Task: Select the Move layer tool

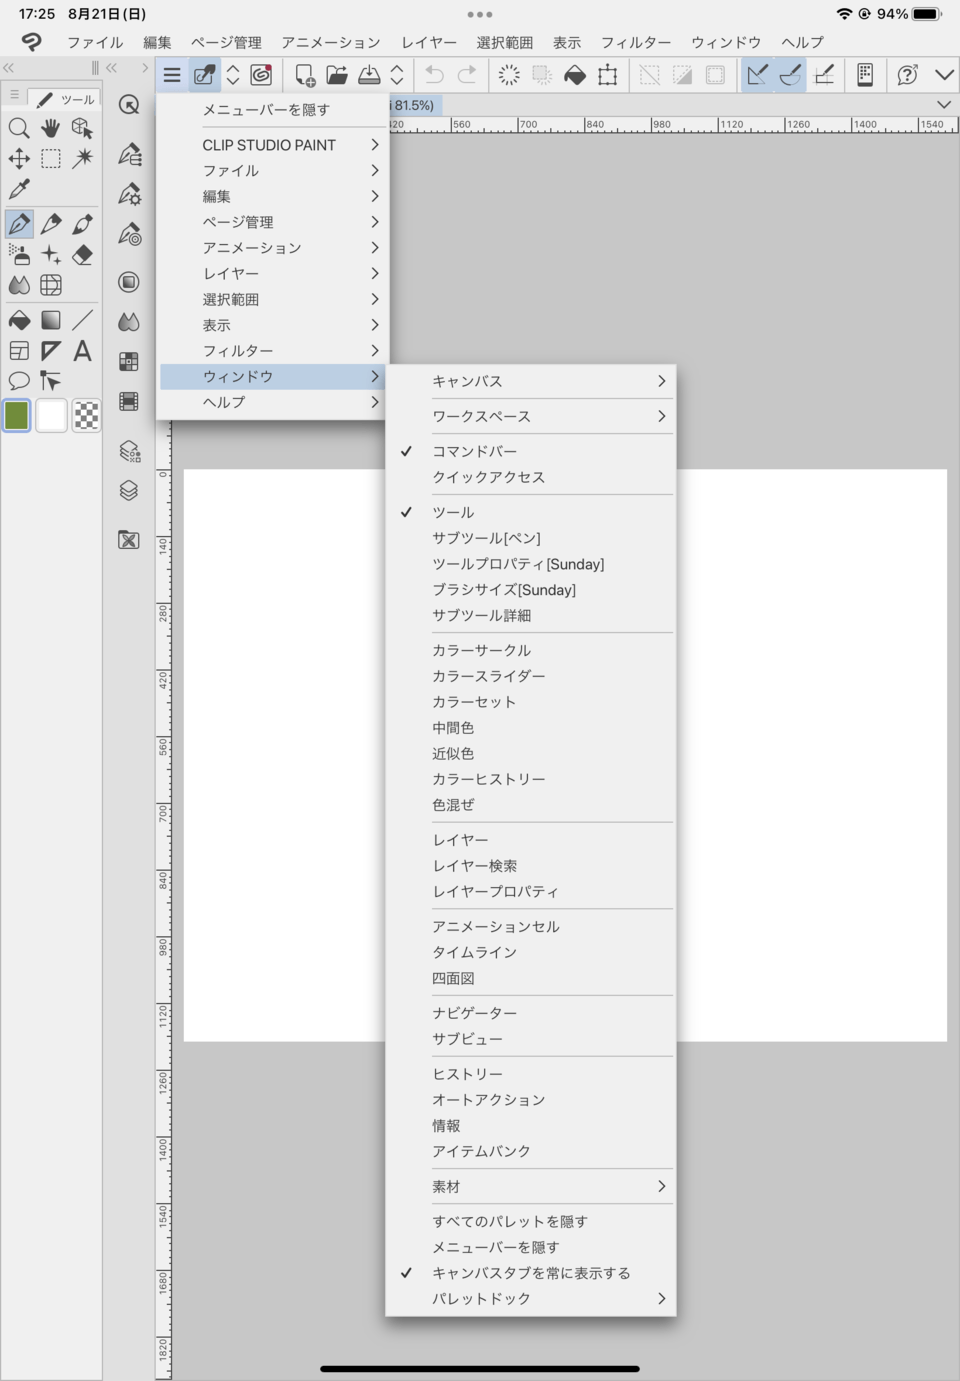Action: [x=19, y=159]
